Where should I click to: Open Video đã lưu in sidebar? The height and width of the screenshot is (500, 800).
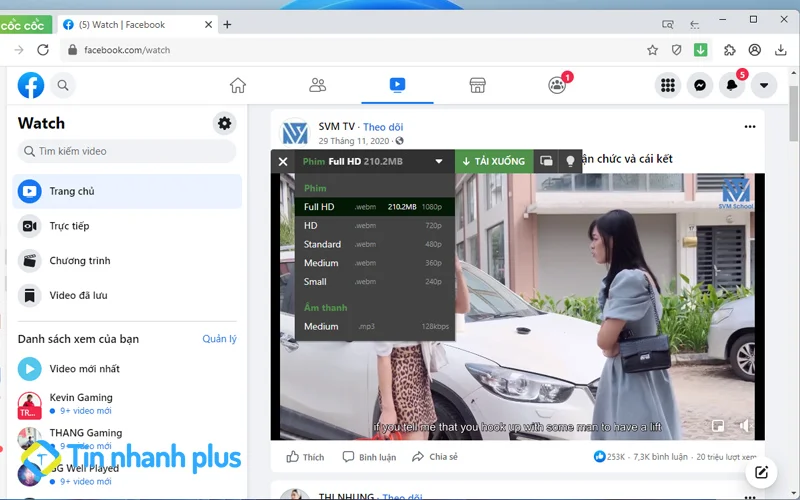point(127,295)
